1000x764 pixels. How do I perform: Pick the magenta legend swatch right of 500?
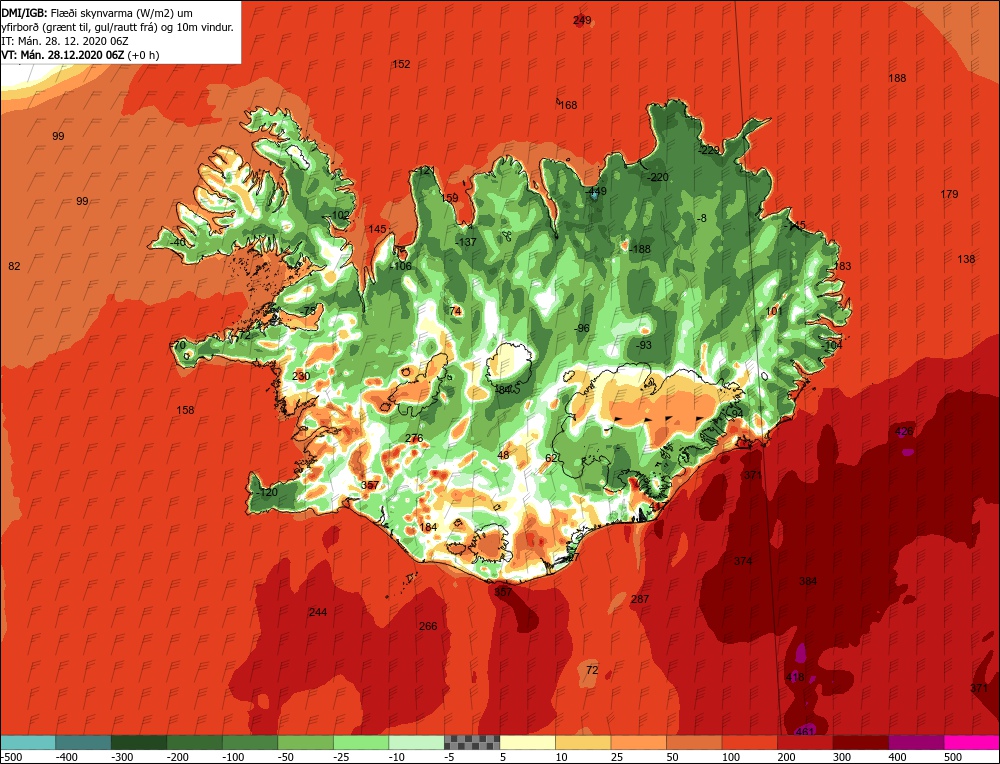coord(972,742)
